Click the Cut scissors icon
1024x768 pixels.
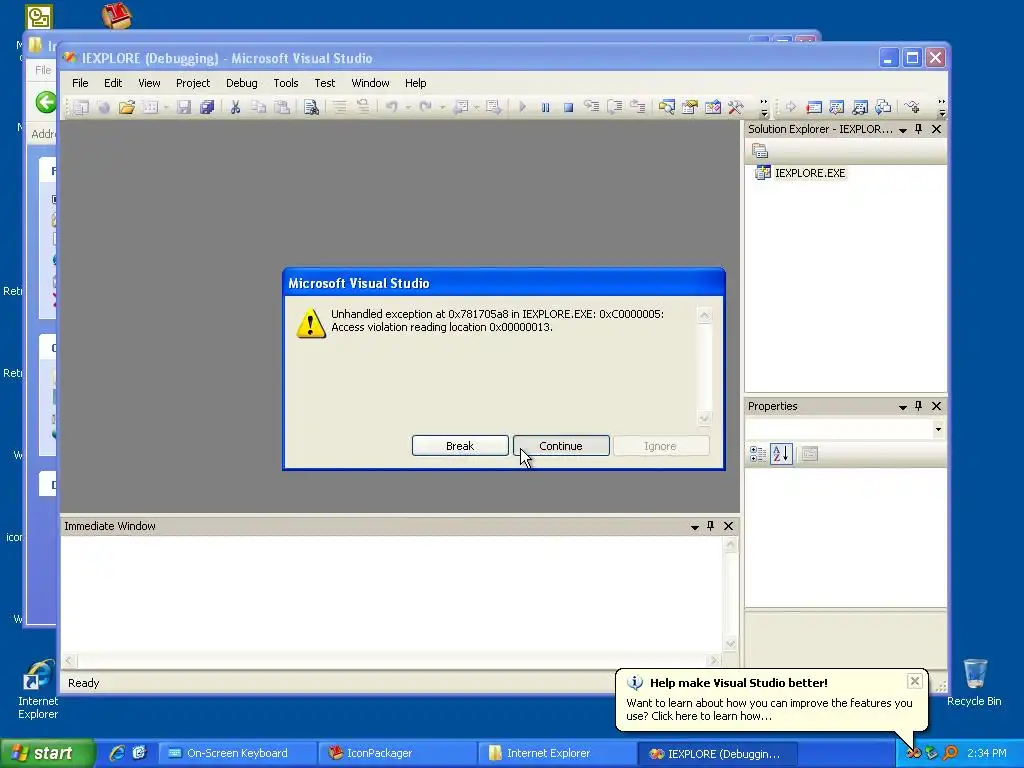[x=235, y=107]
